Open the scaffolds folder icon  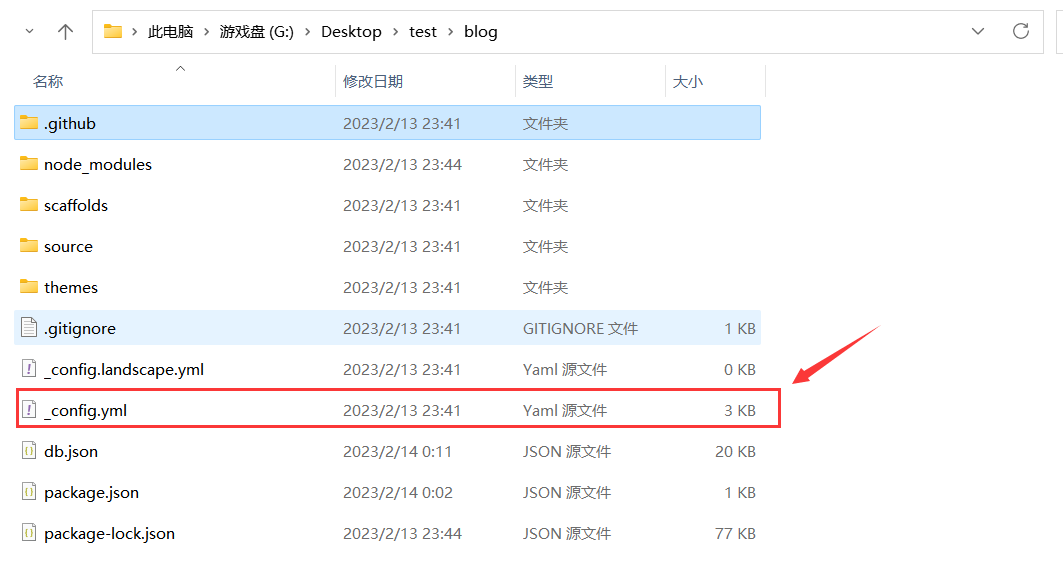coord(28,205)
